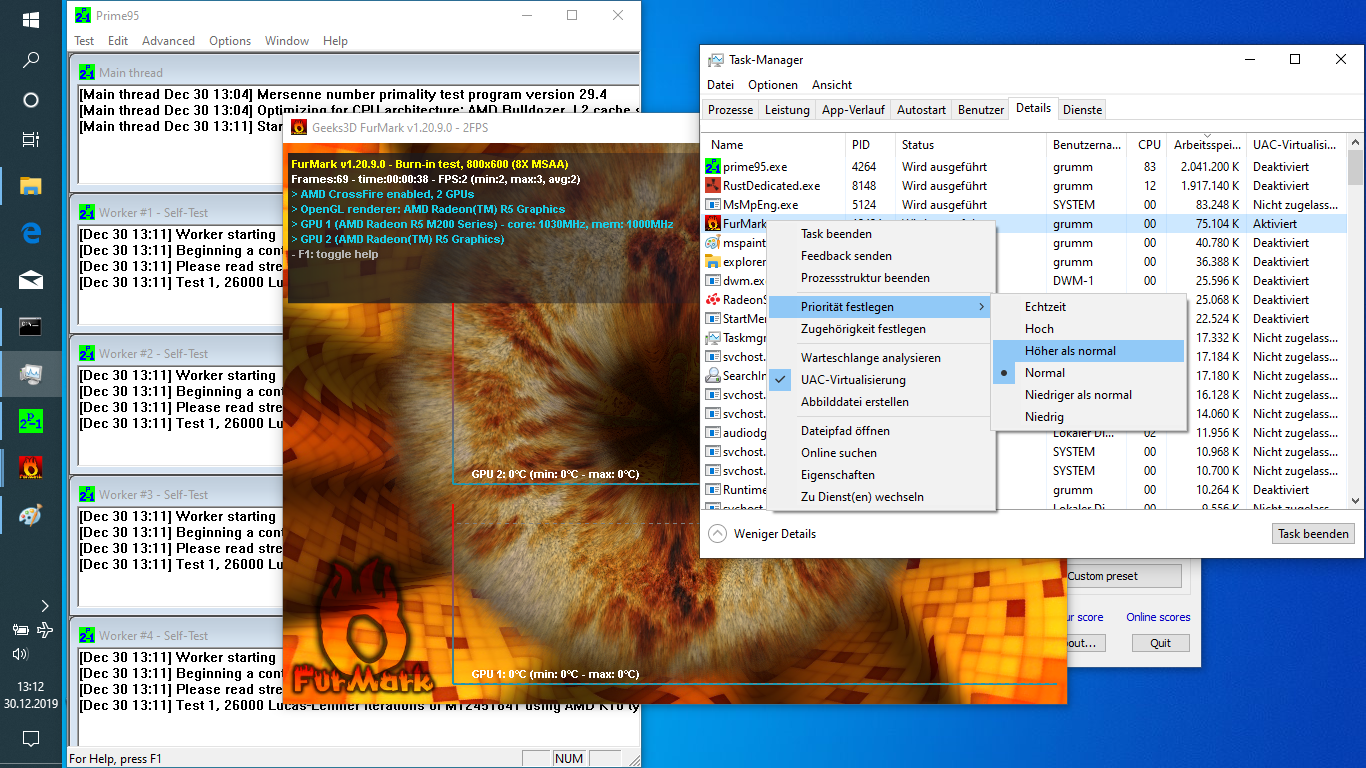1366x768 pixels.
Task: Expand the Priorität festlegen submenu
Action: coord(881,307)
